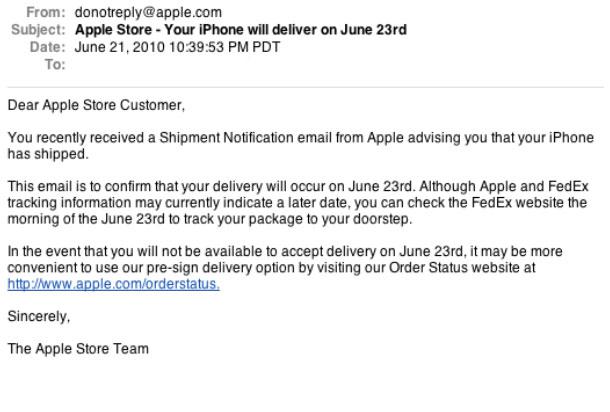Open the apple.com/orderstatus link
The image size is (610, 412).
click(x=113, y=284)
